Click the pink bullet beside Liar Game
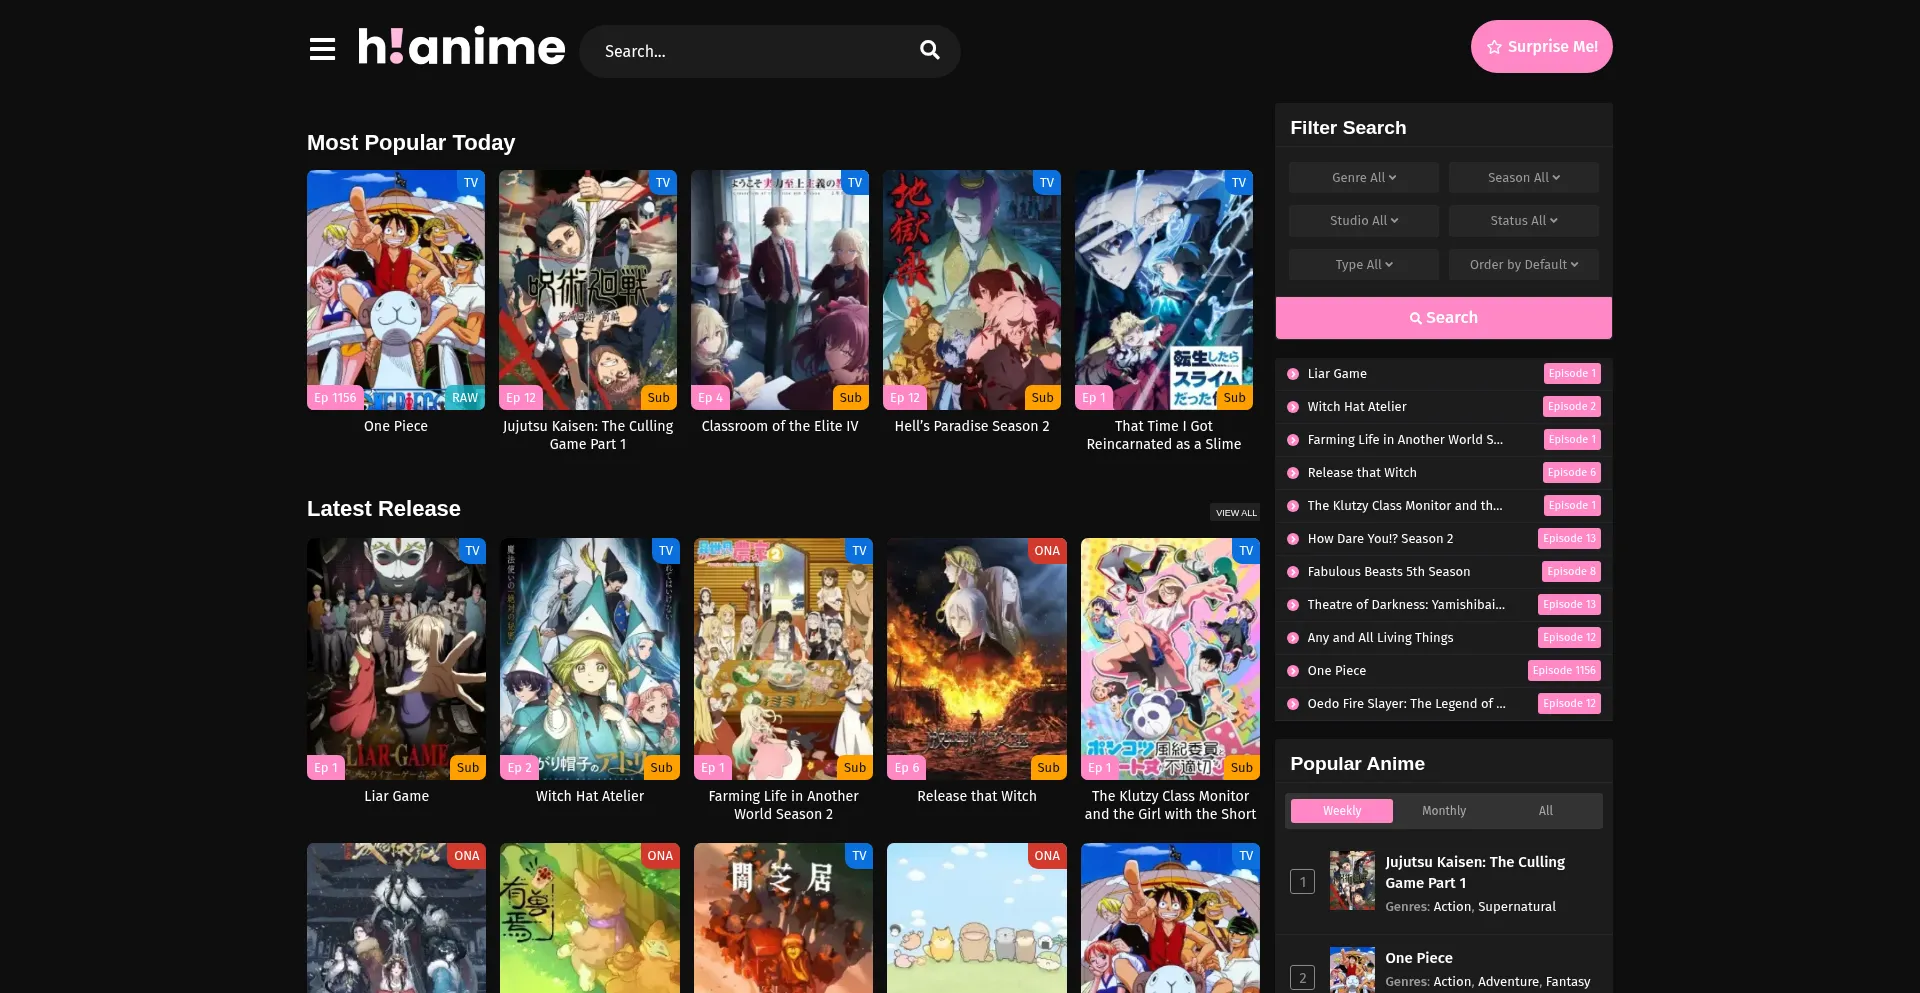 point(1293,374)
